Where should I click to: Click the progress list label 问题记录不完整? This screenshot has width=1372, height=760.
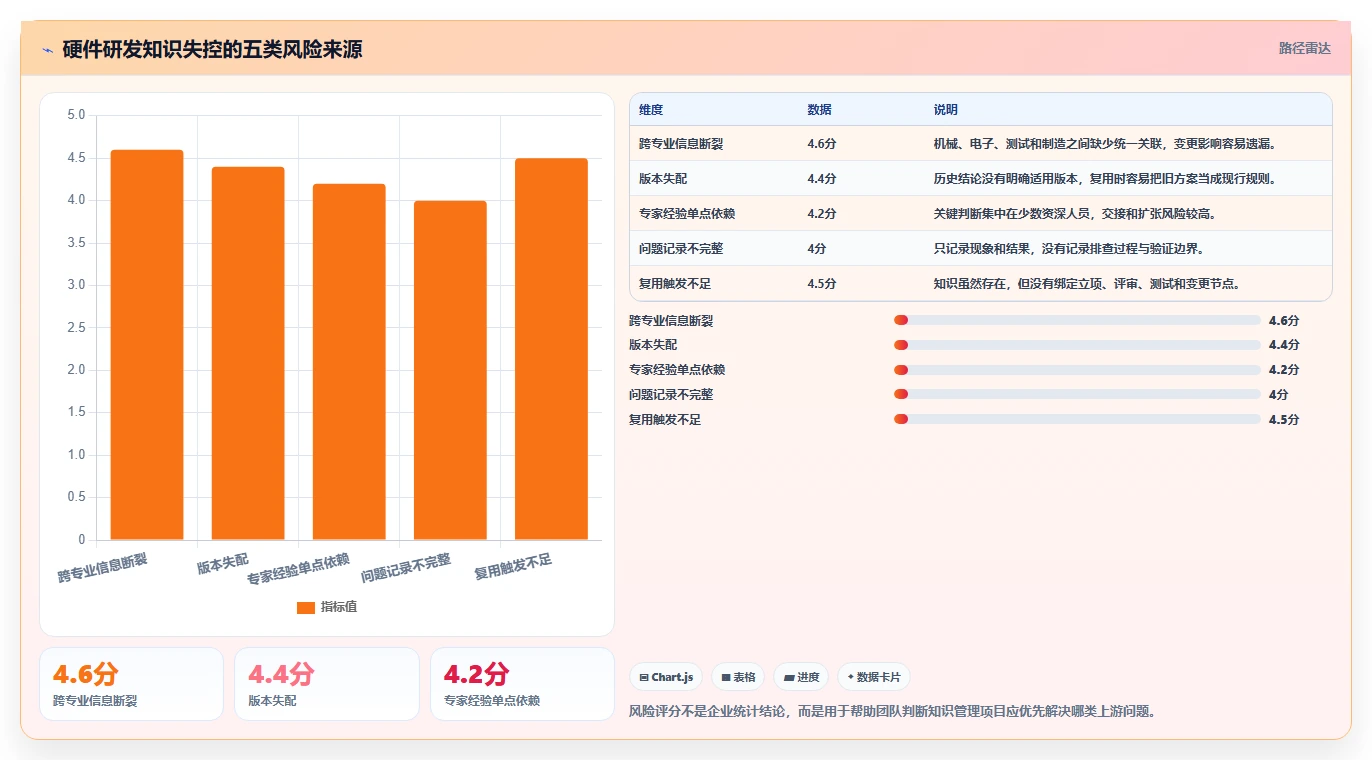click(671, 395)
